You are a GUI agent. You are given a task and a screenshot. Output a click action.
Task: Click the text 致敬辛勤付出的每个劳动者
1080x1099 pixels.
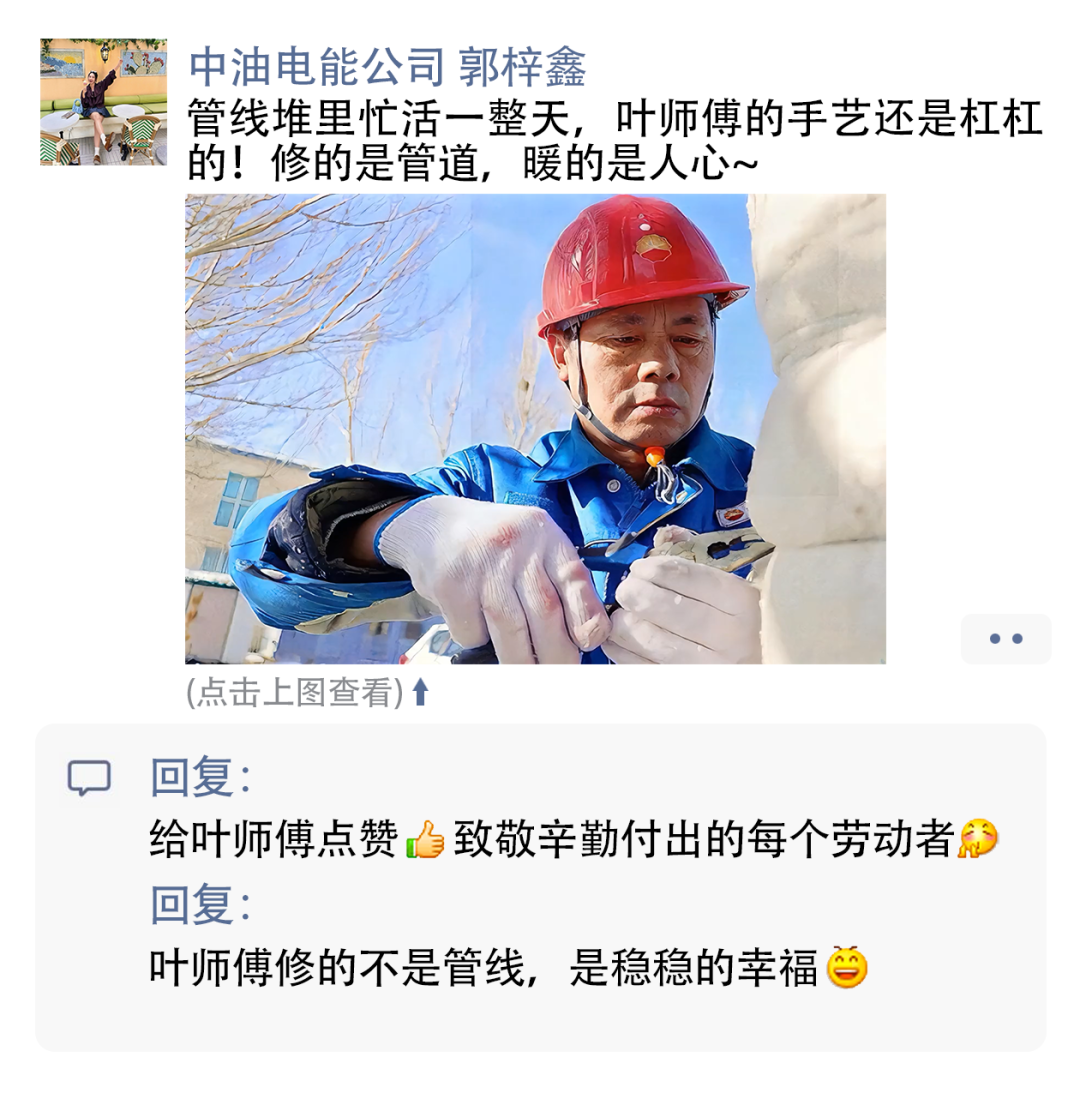(704, 839)
